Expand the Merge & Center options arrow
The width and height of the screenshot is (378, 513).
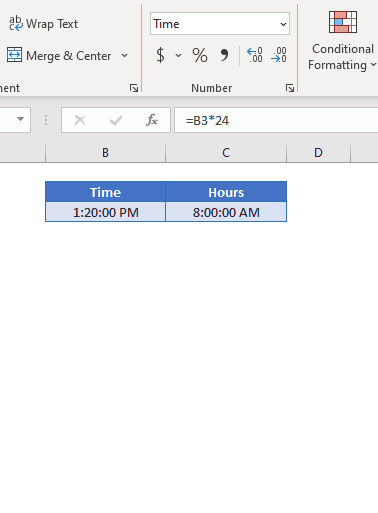(x=125, y=56)
